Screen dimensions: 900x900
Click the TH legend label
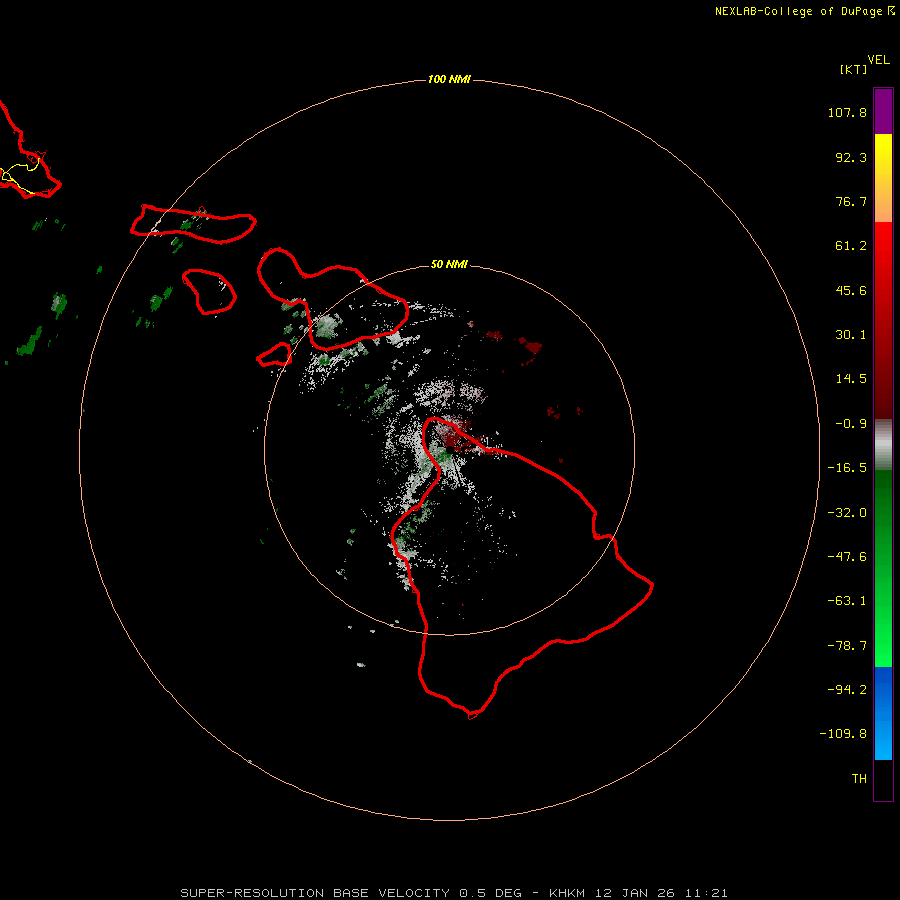859,778
